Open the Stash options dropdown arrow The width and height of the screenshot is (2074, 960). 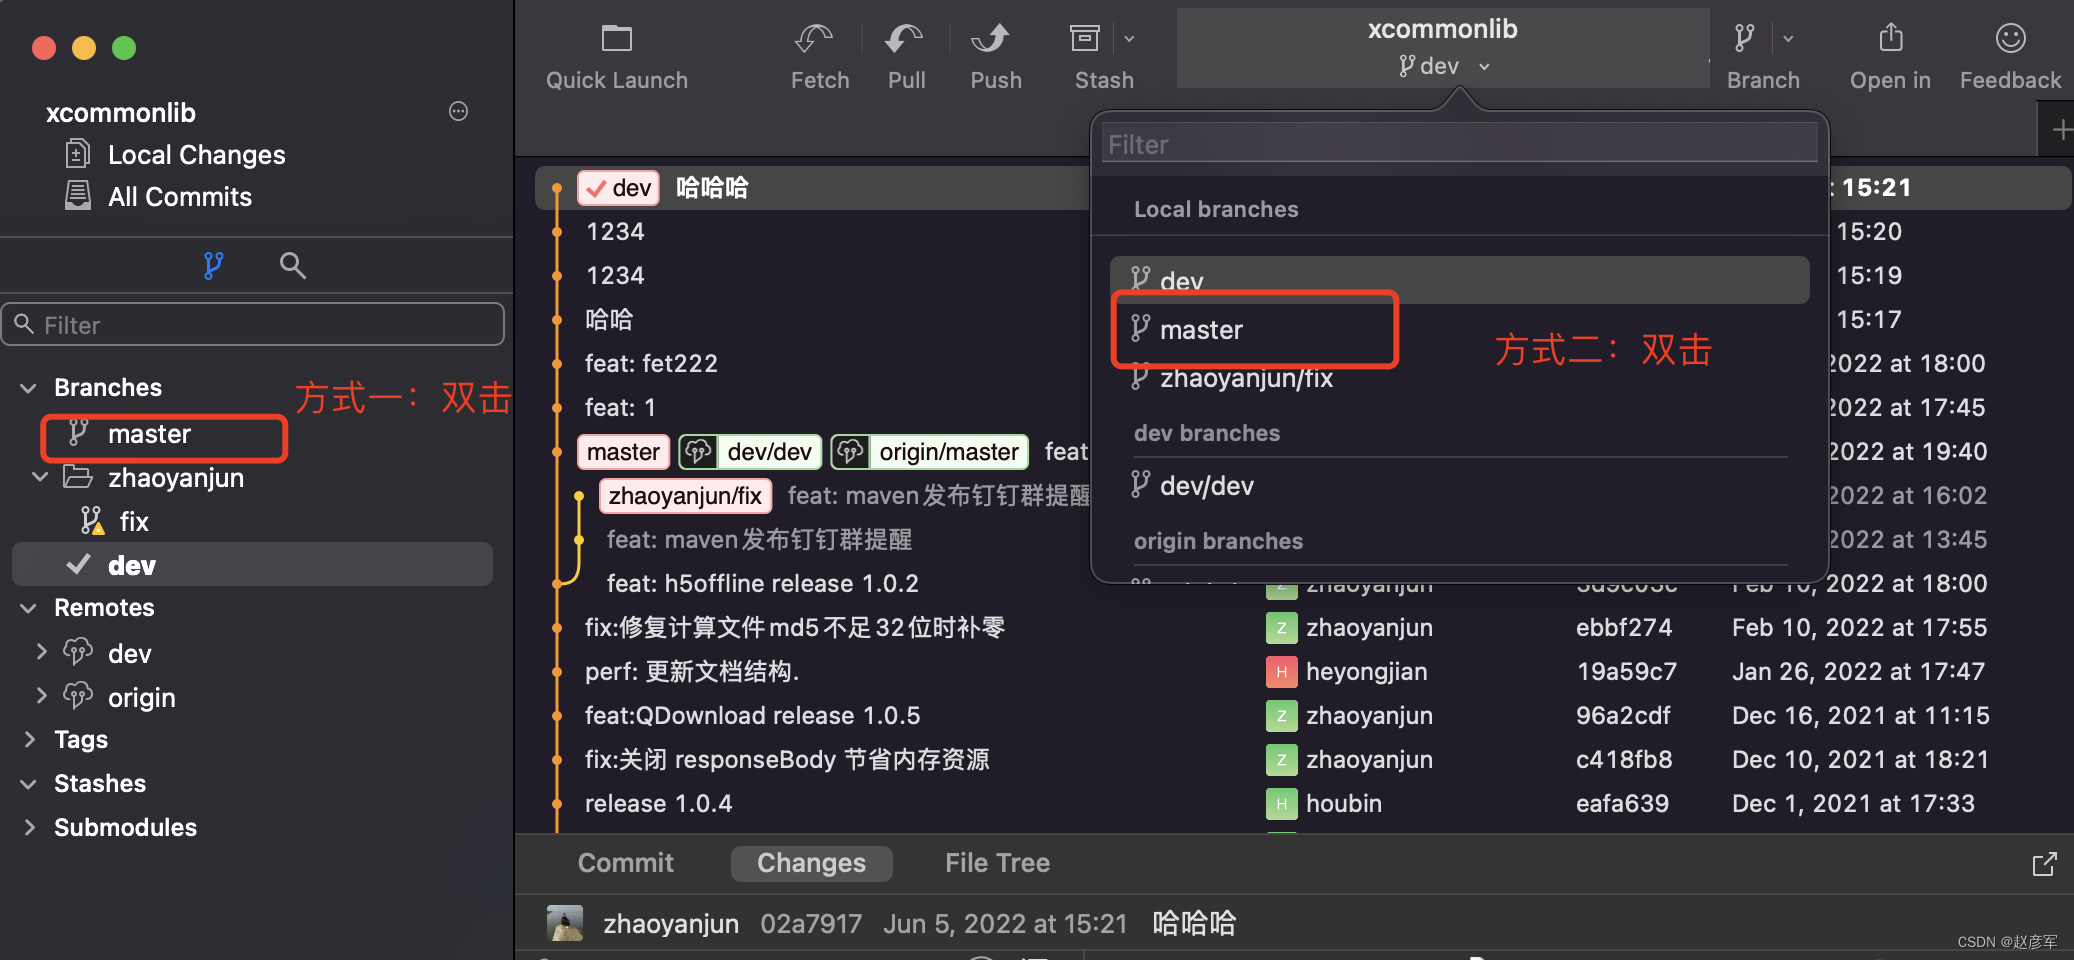click(1129, 39)
